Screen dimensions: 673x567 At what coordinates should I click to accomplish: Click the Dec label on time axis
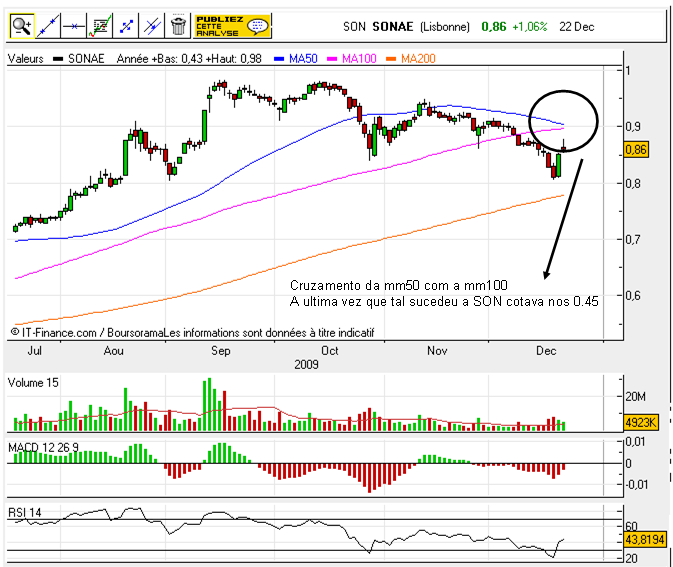click(546, 351)
